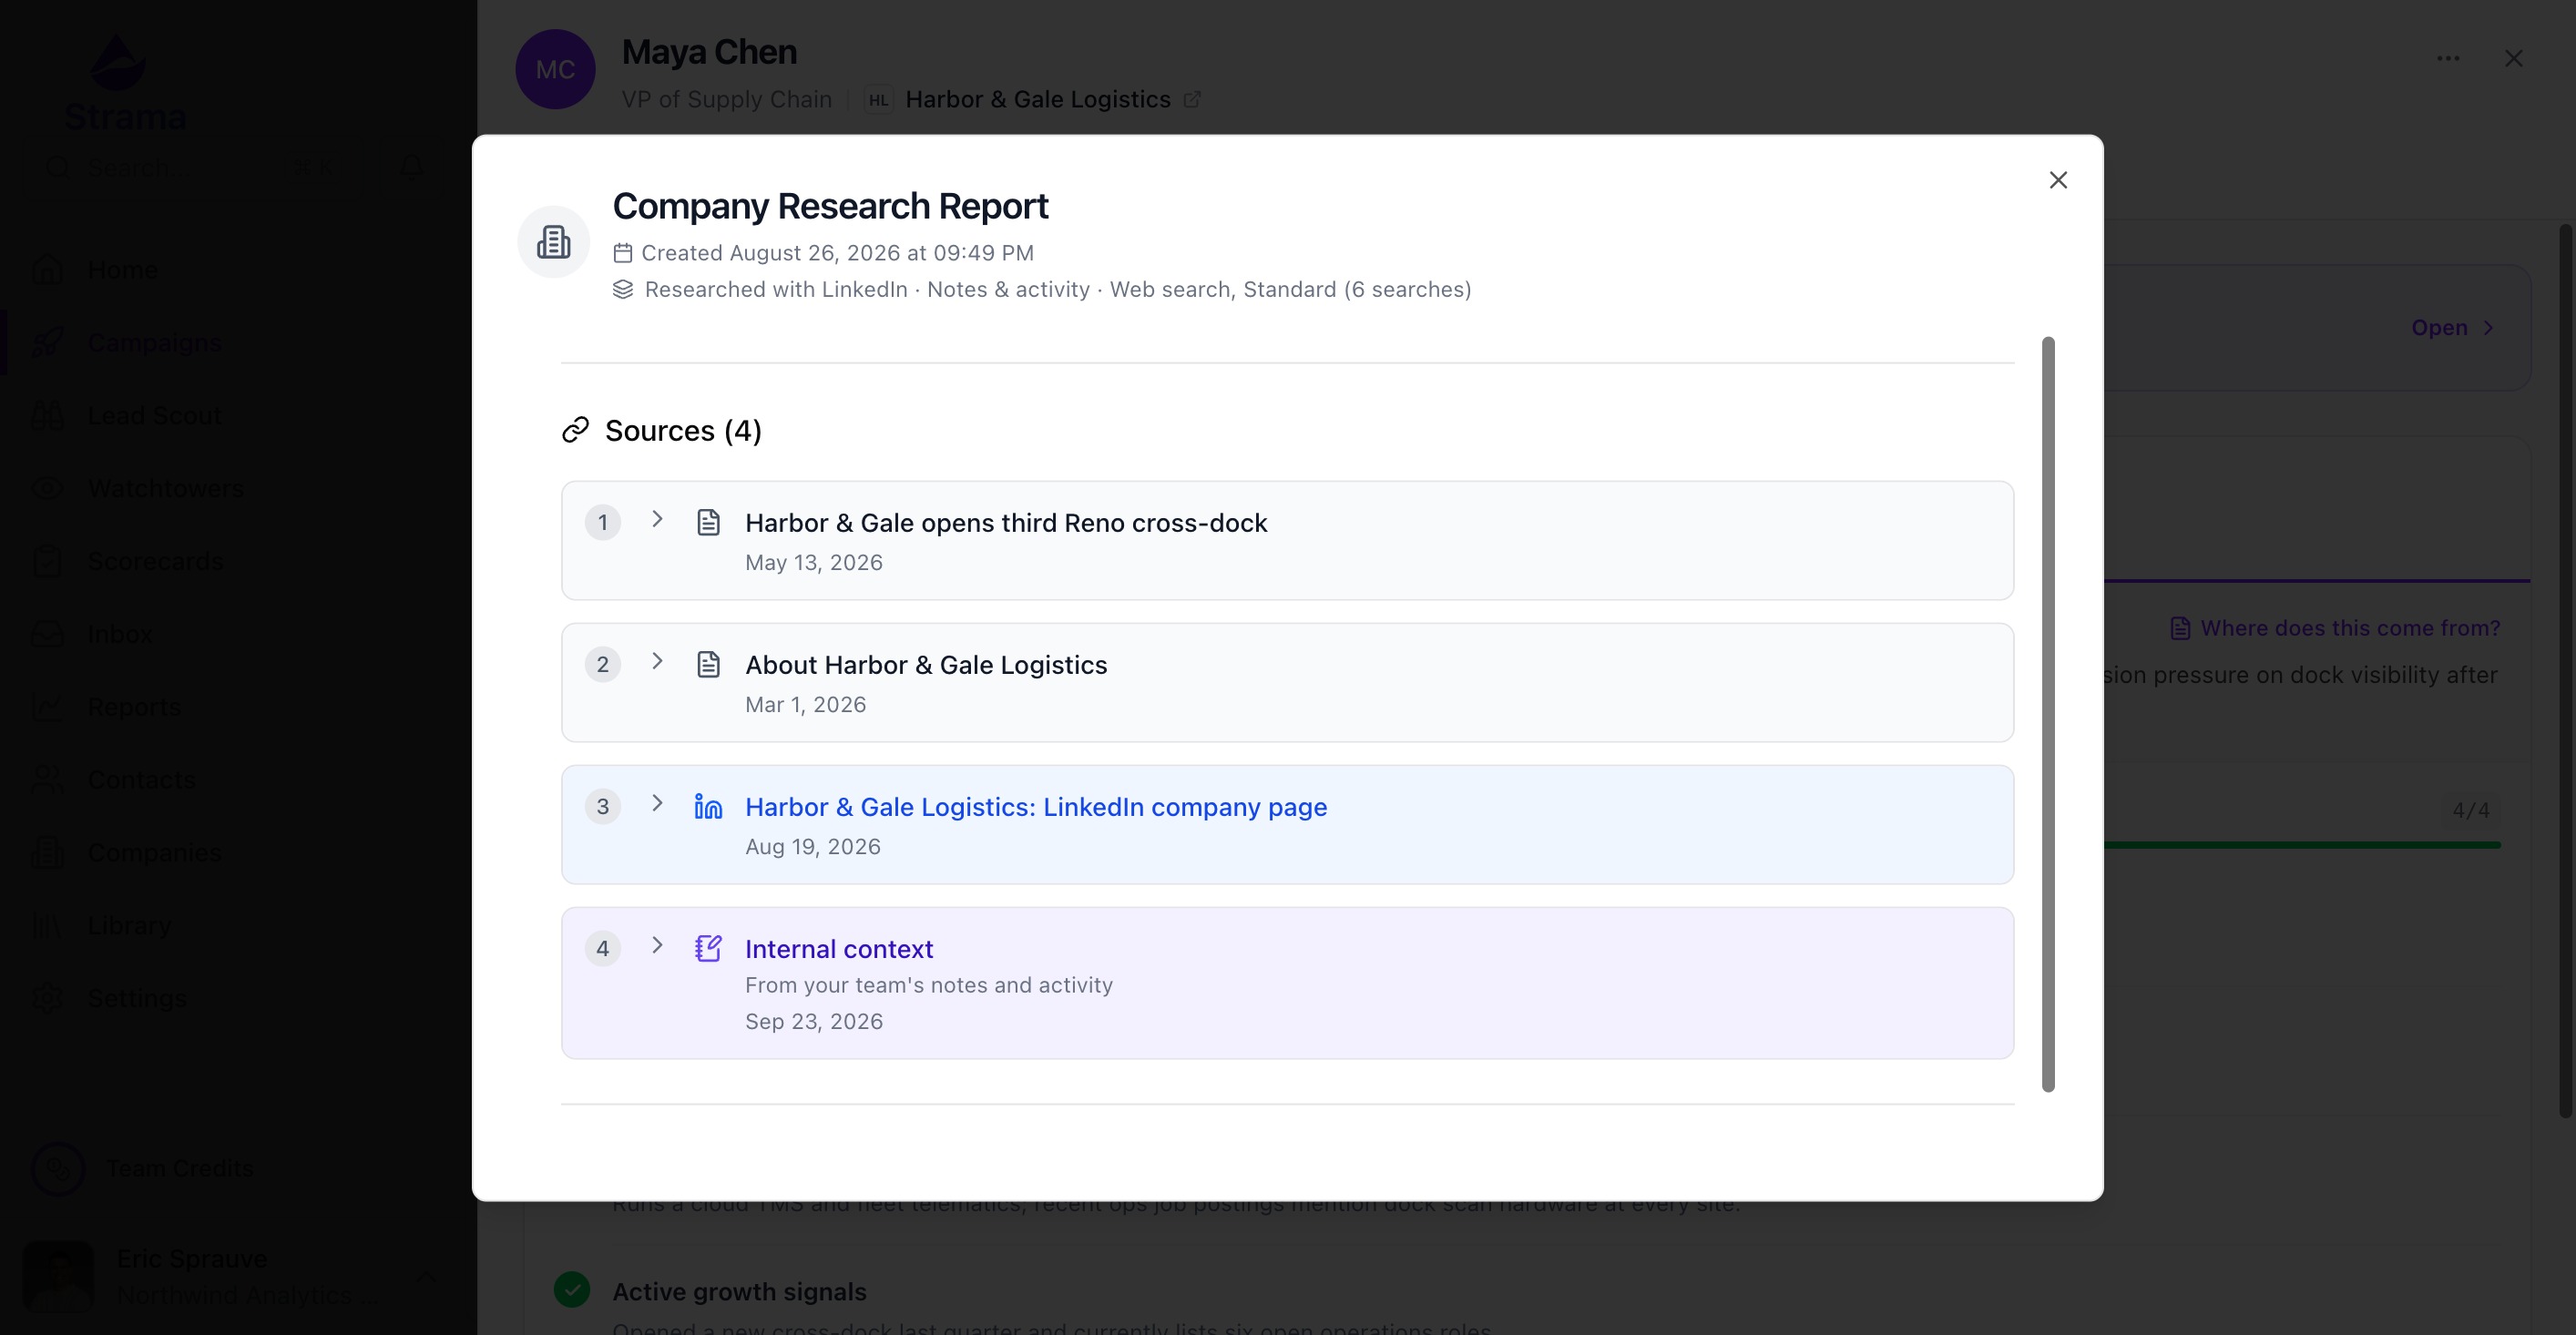This screenshot has height=1335, width=2576.
Task: Click the link icon beside Sources (4)
Action: click(x=575, y=430)
